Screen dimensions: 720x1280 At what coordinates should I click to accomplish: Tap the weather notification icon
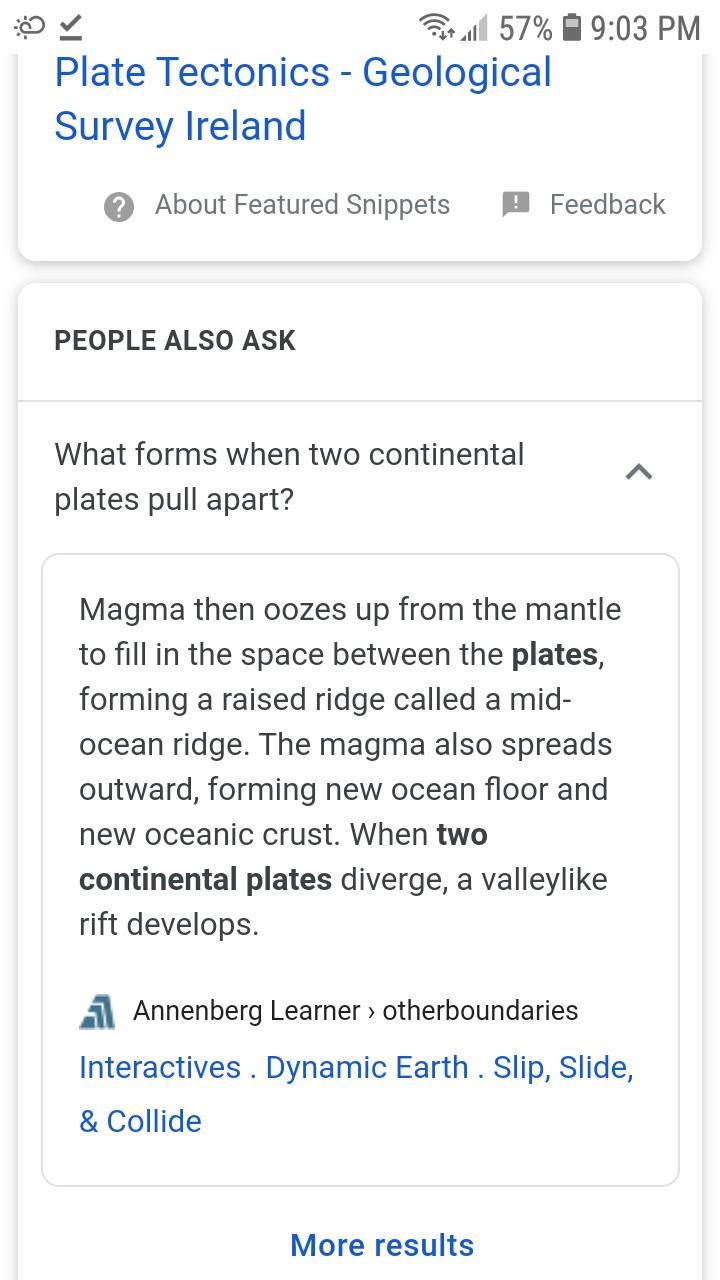30,27
